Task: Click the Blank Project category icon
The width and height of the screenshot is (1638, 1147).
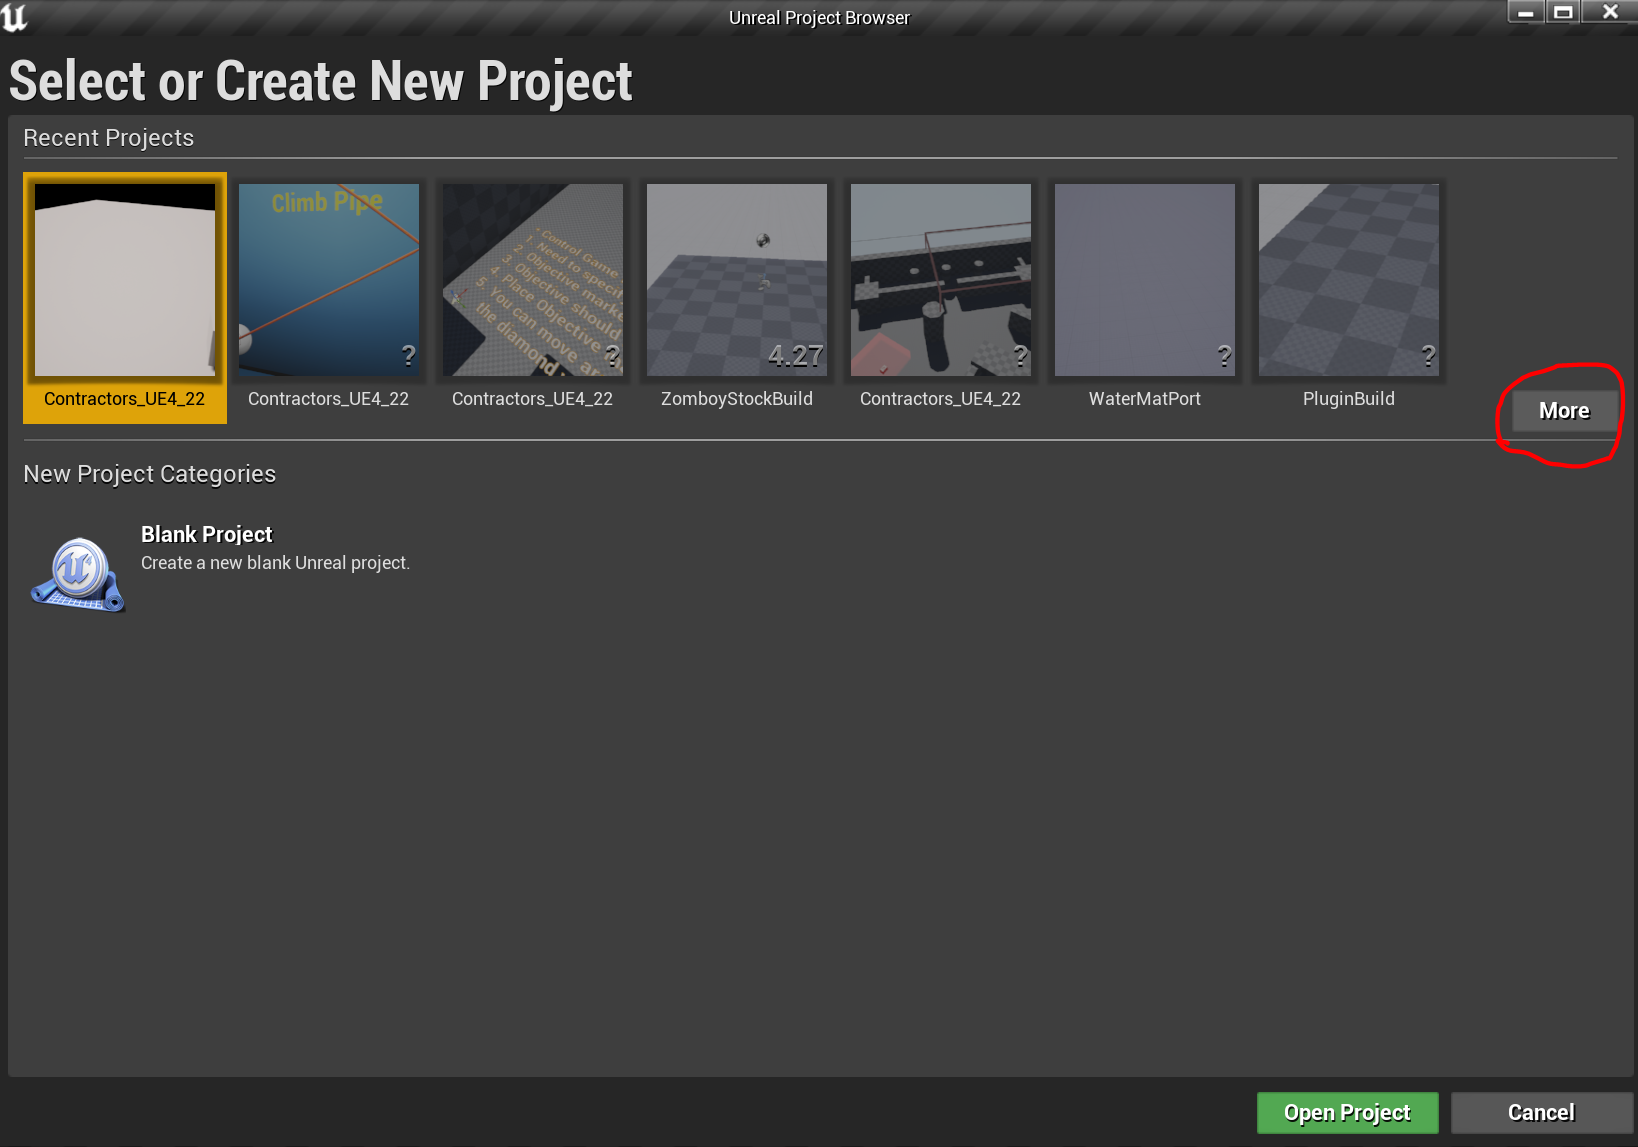Action: (77, 574)
